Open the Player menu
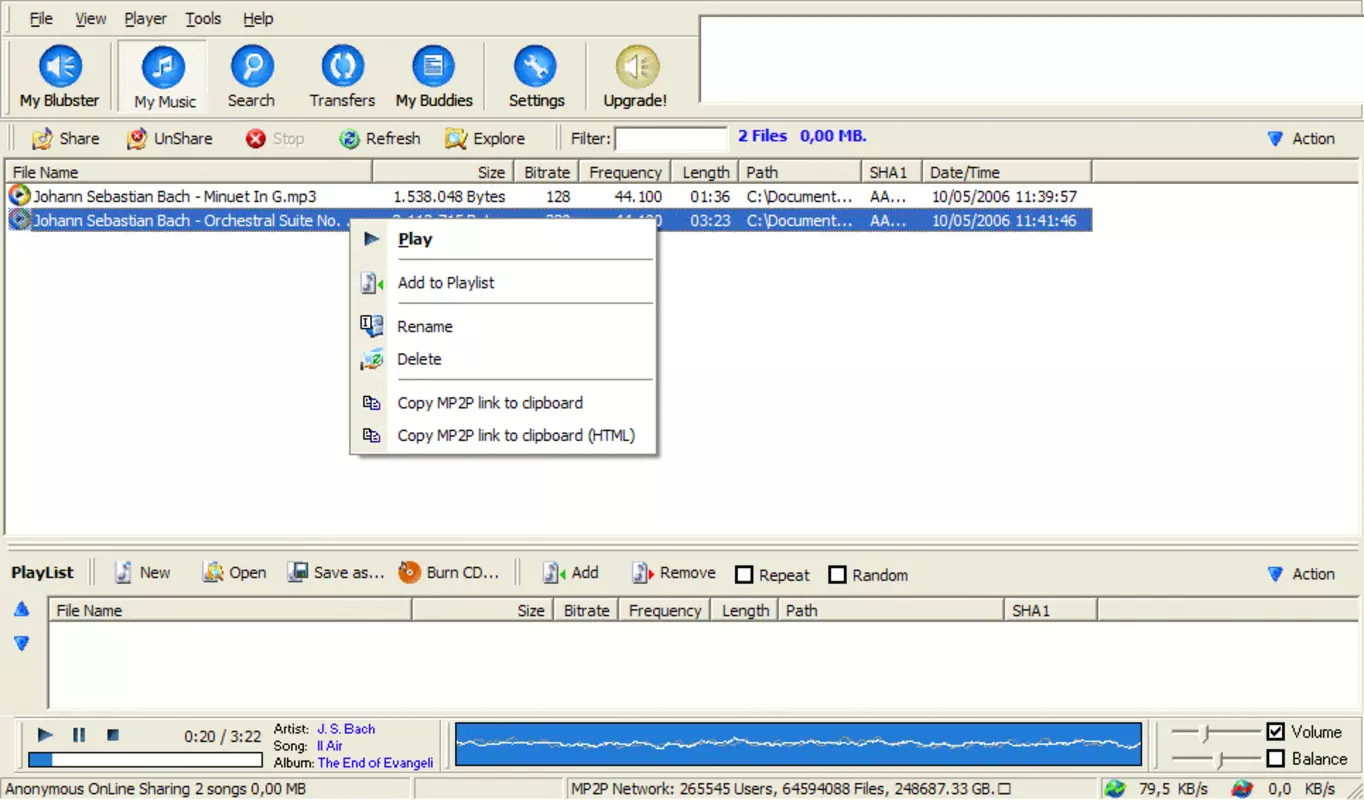Image resolution: width=1364 pixels, height=800 pixels. point(146,19)
